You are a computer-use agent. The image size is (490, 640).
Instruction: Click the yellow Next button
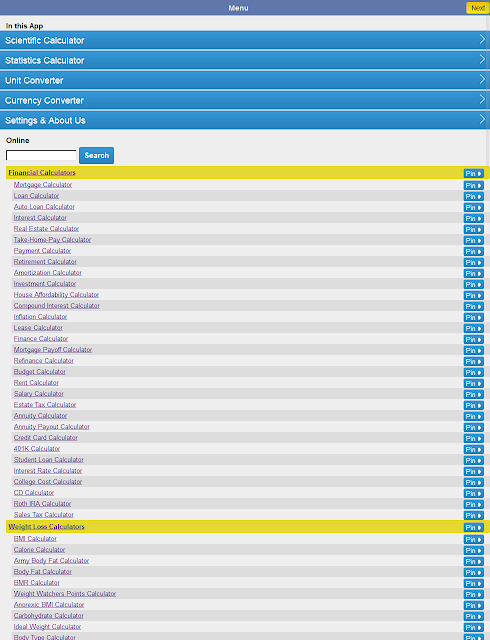[477, 8]
